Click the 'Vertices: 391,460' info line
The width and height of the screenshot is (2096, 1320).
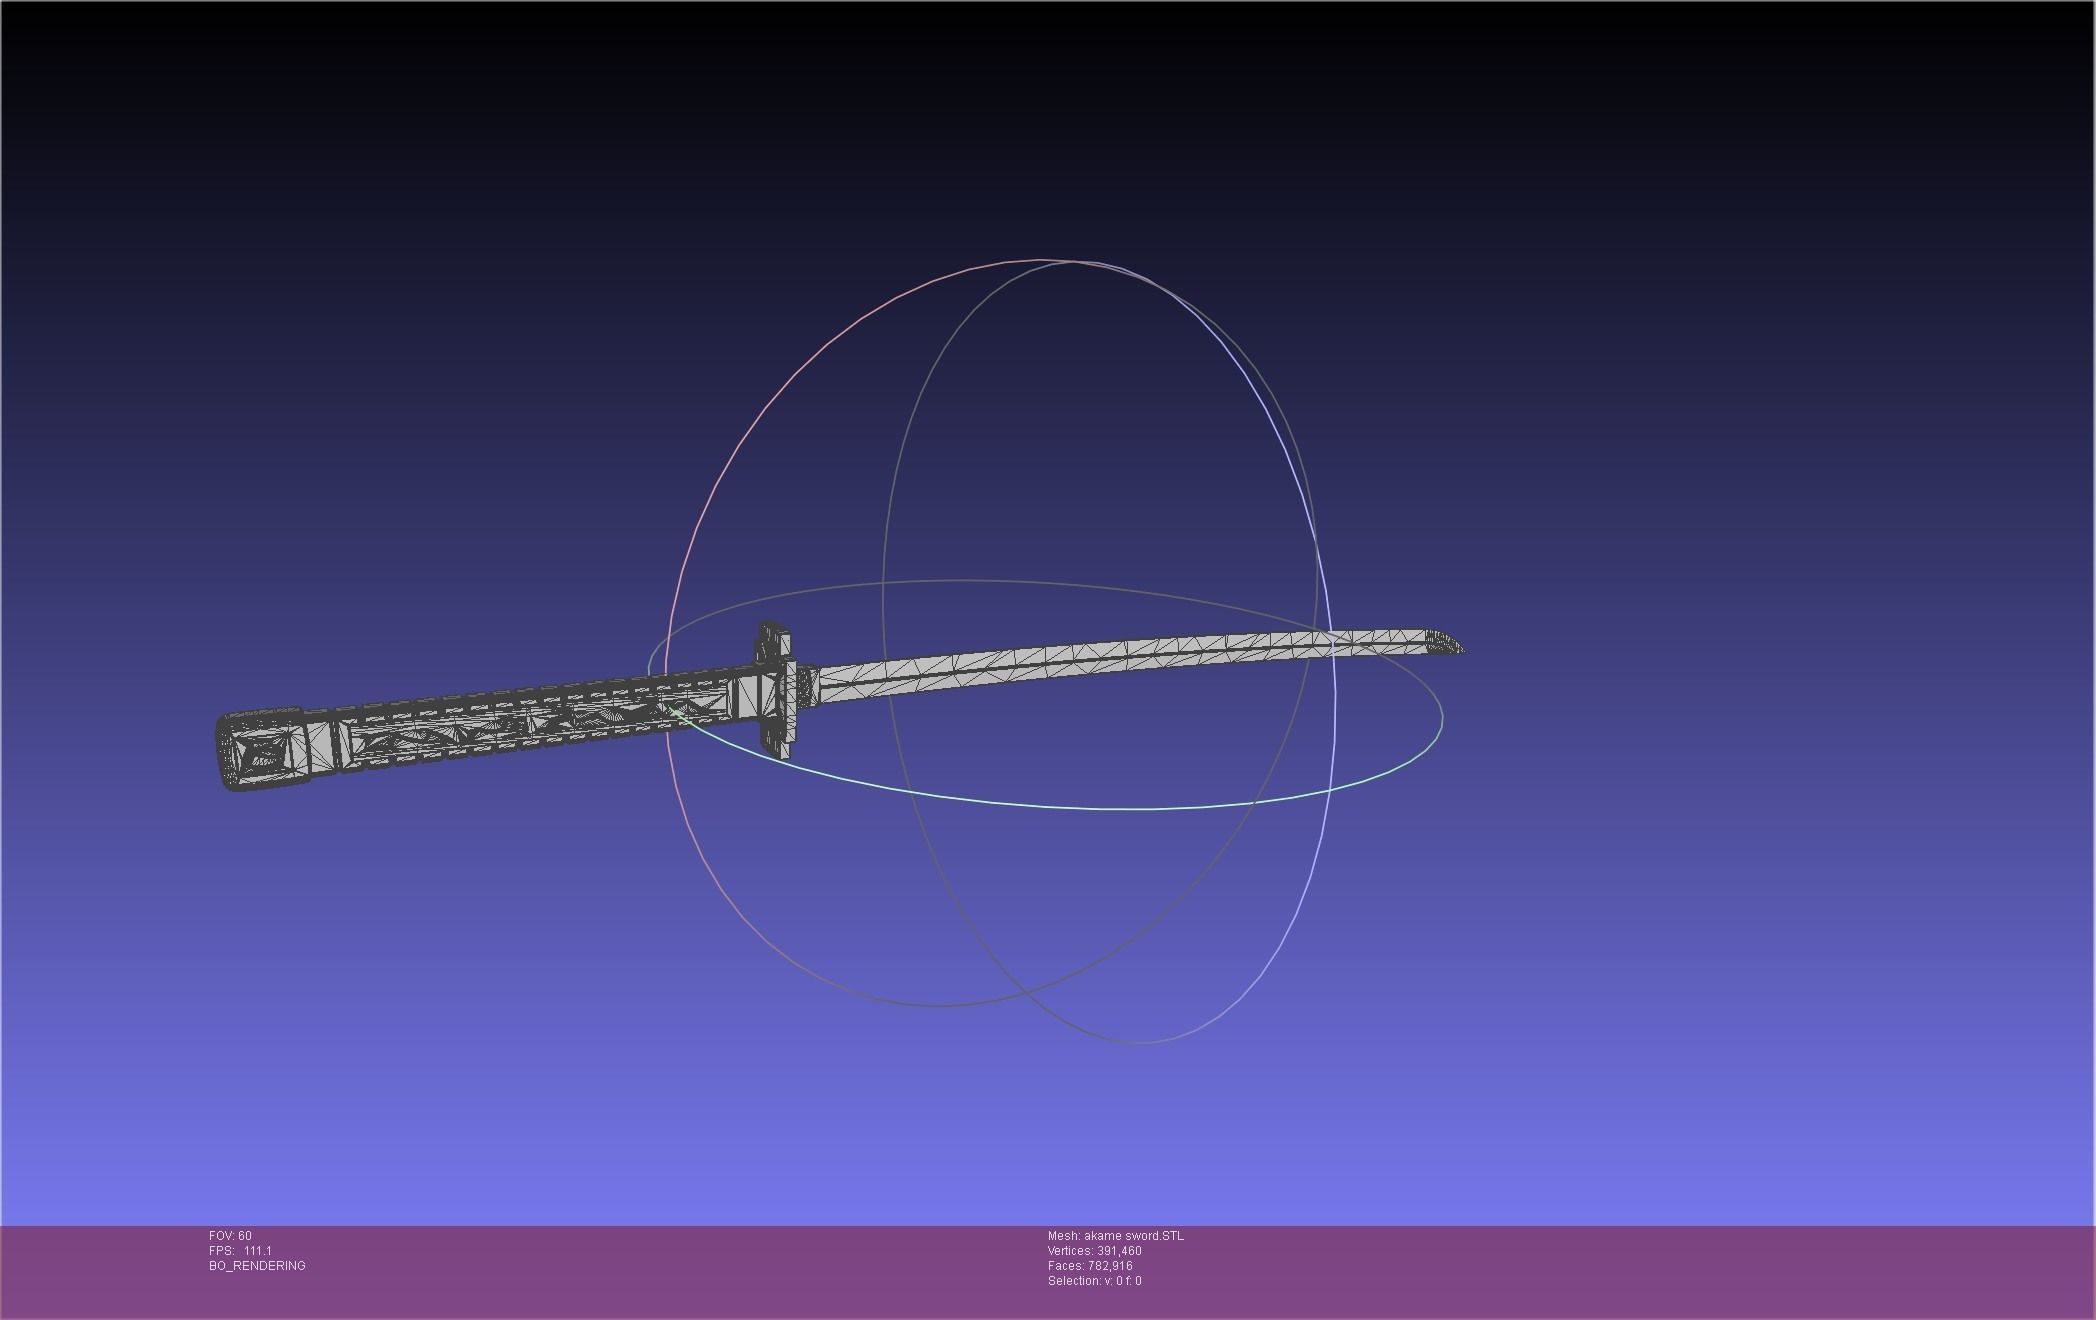click(x=1094, y=1251)
